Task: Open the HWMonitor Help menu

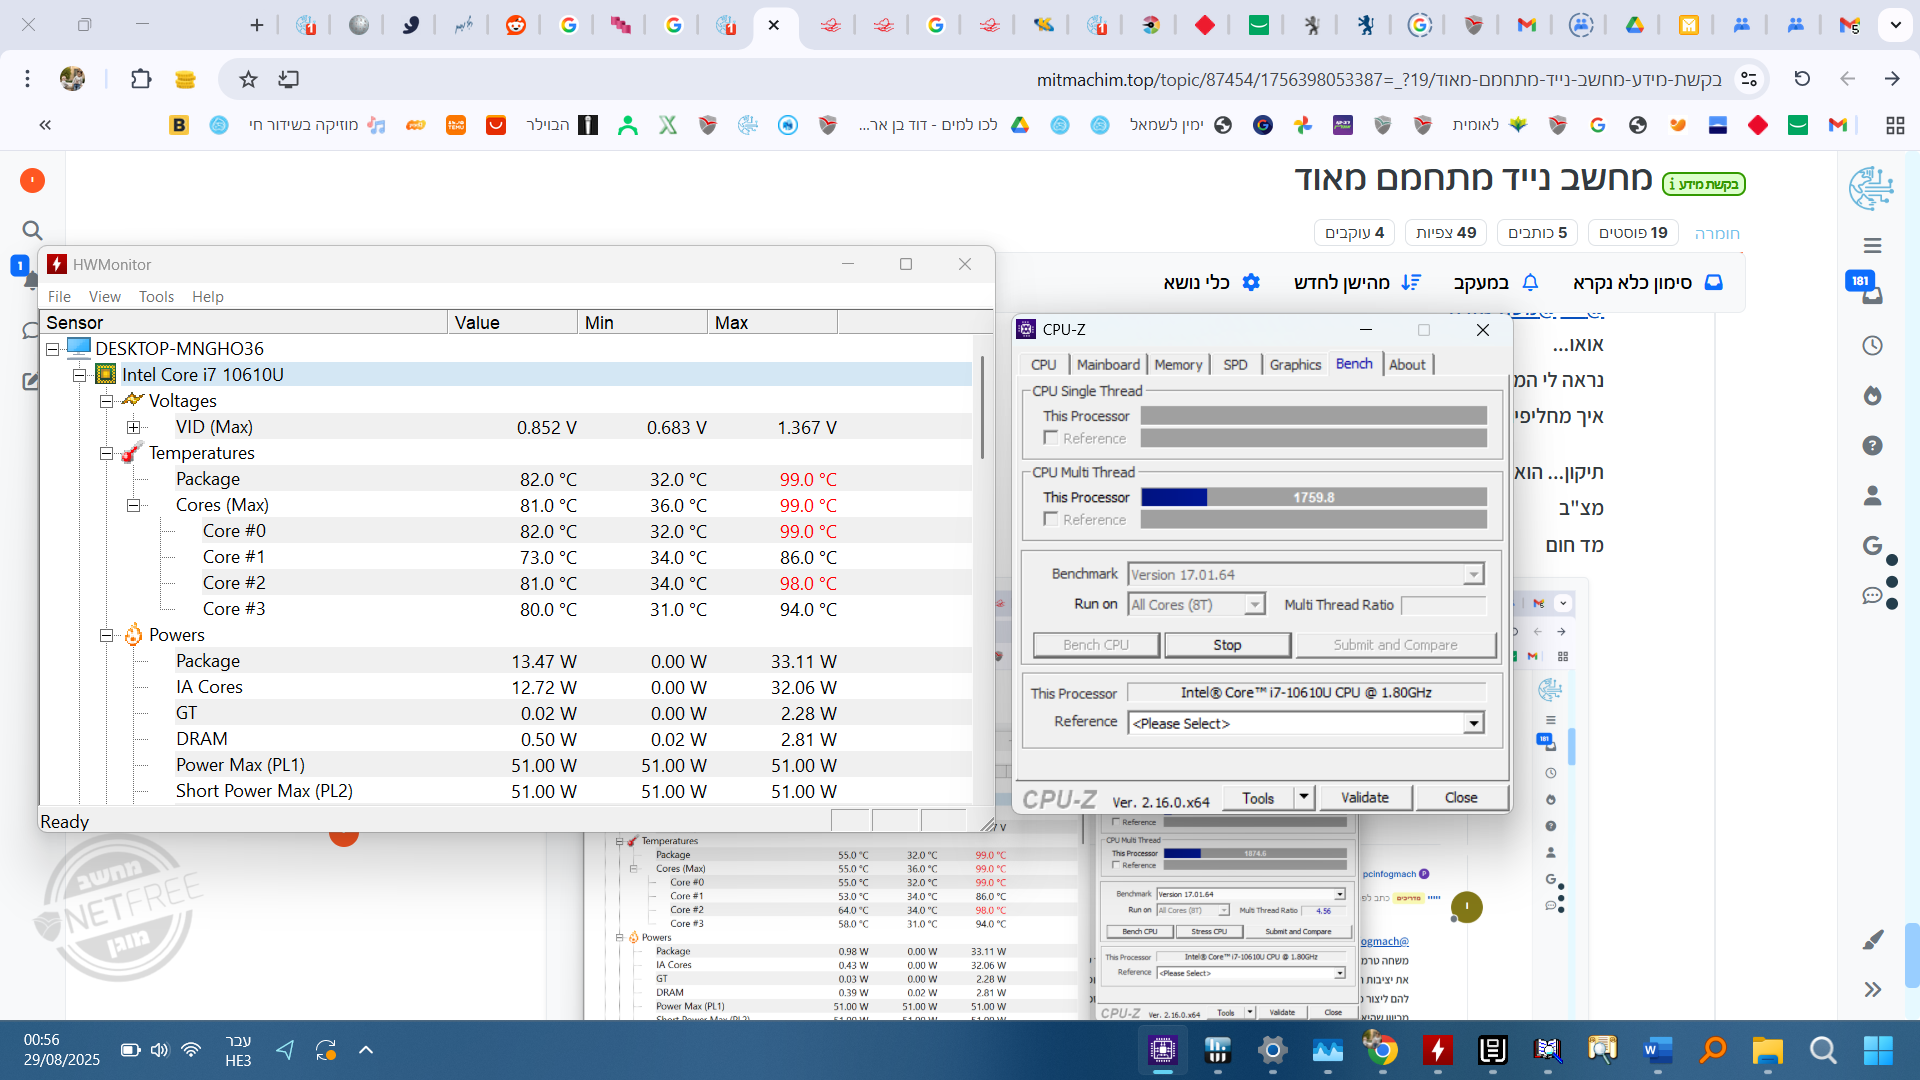Action: point(208,296)
